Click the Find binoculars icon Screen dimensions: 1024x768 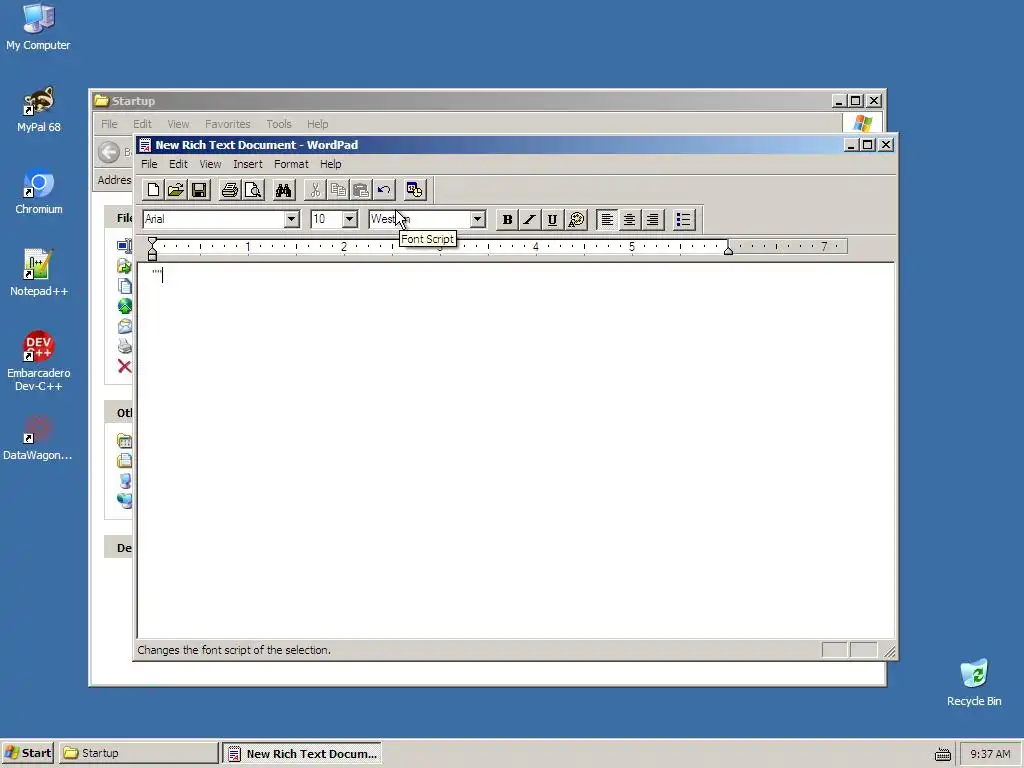point(283,190)
